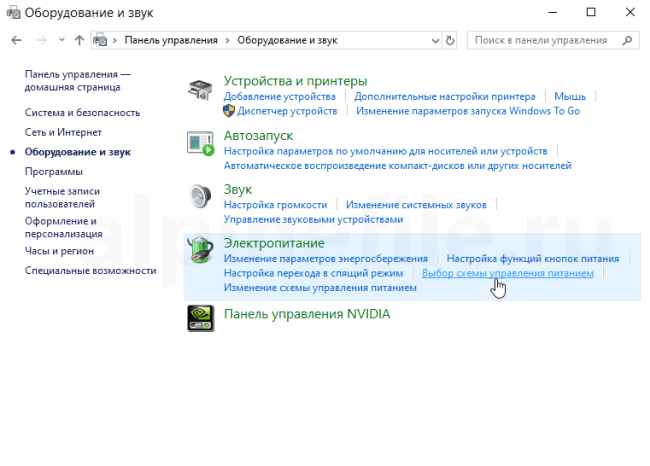The height and width of the screenshot is (466, 650).
Task: Open the Devices and Printers icon
Action: coord(200,90)
